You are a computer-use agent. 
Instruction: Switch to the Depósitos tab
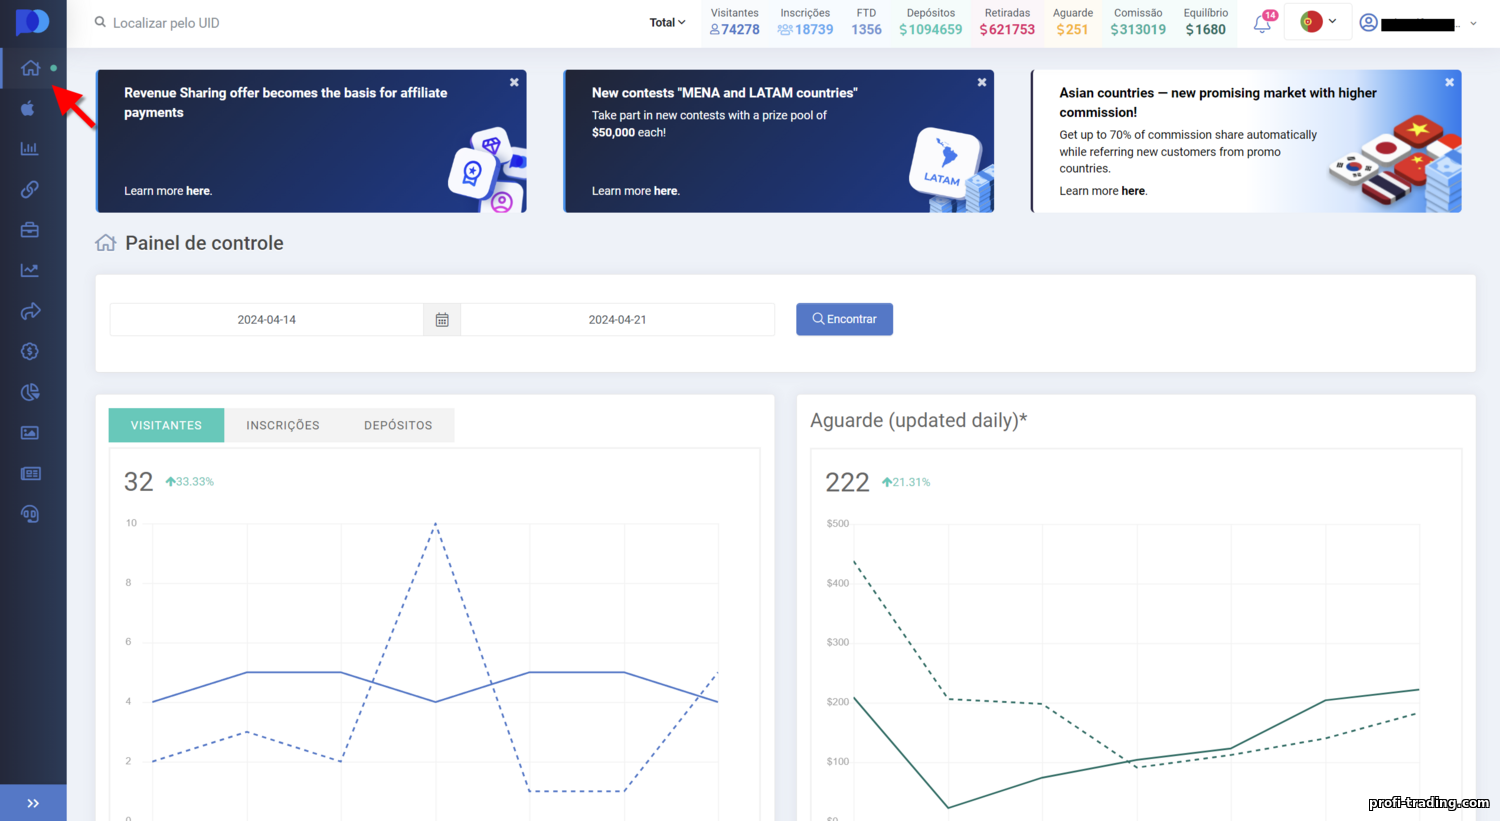(398, 425)
